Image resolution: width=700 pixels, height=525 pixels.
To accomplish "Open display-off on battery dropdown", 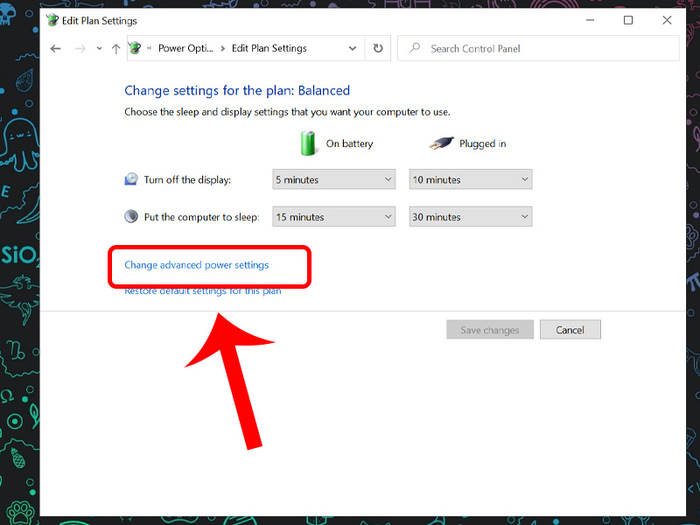I will (x=334, y=179).
